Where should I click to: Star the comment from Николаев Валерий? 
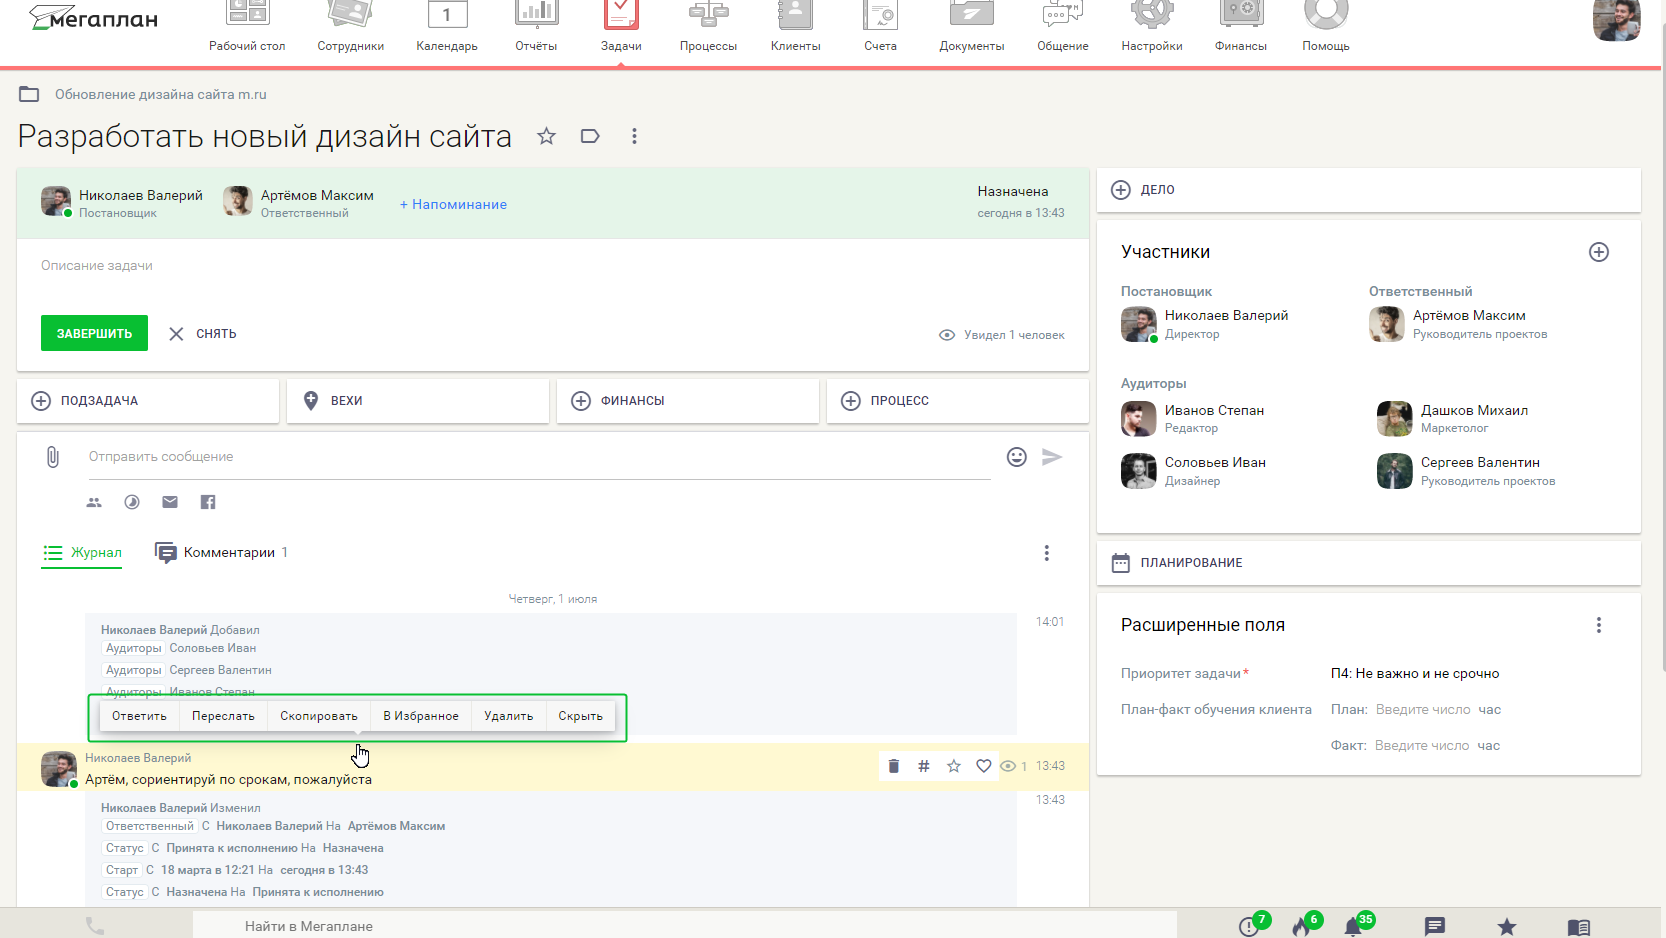pyautogui.click(x=954, y=766)
